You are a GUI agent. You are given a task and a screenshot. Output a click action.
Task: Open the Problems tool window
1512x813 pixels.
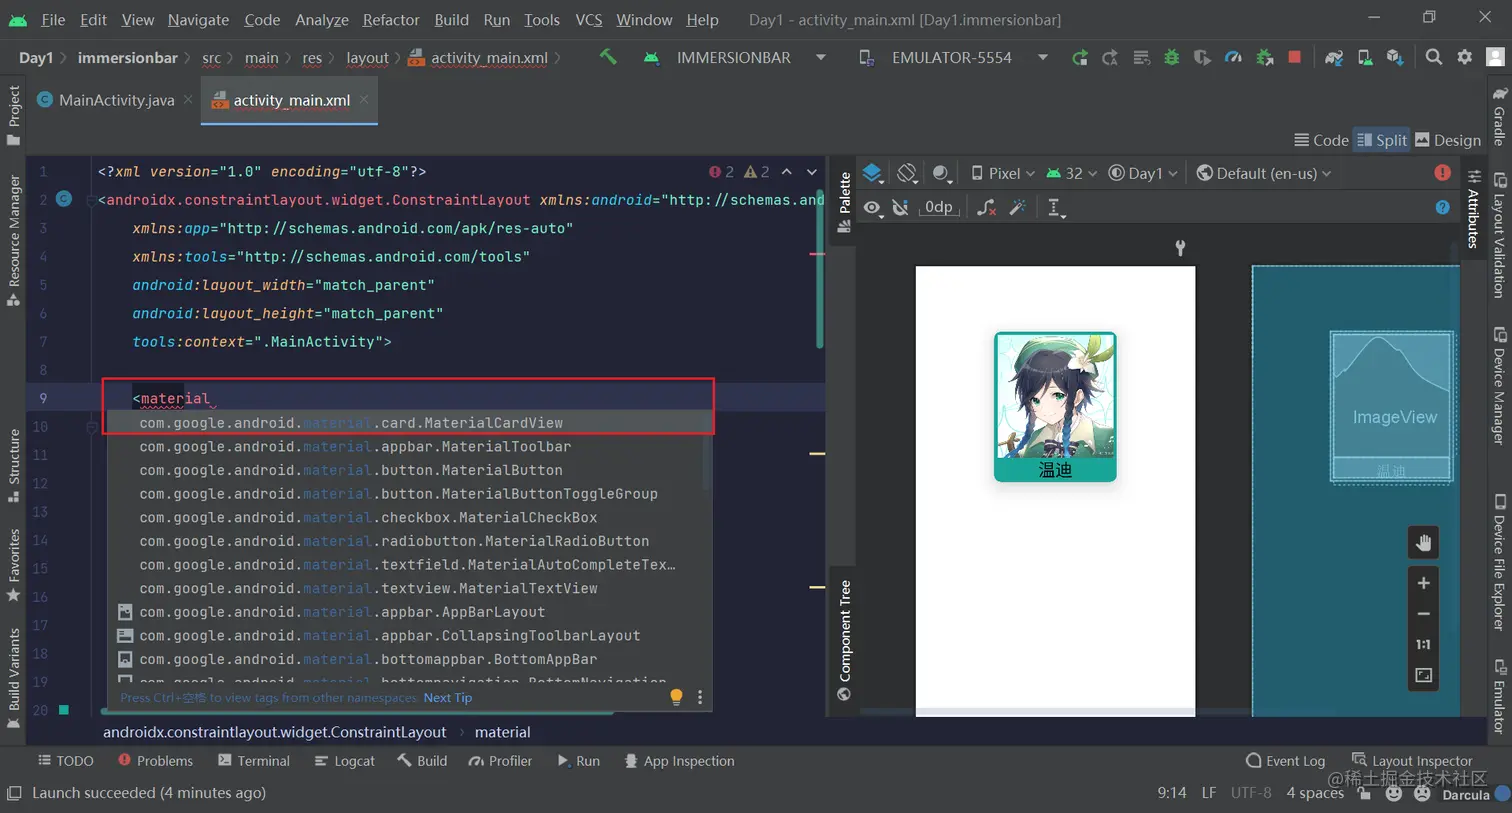click(x=155, y=760)
